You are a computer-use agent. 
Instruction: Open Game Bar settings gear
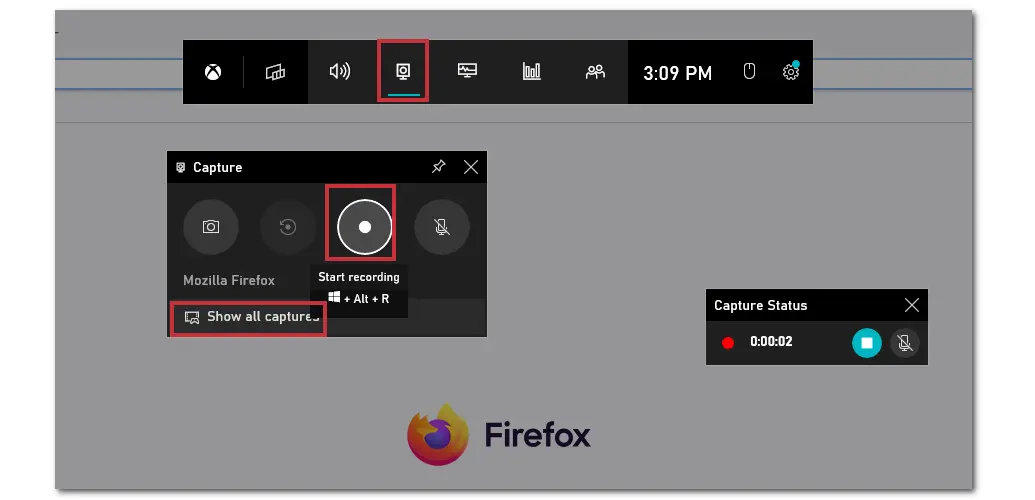pos(790,72)
